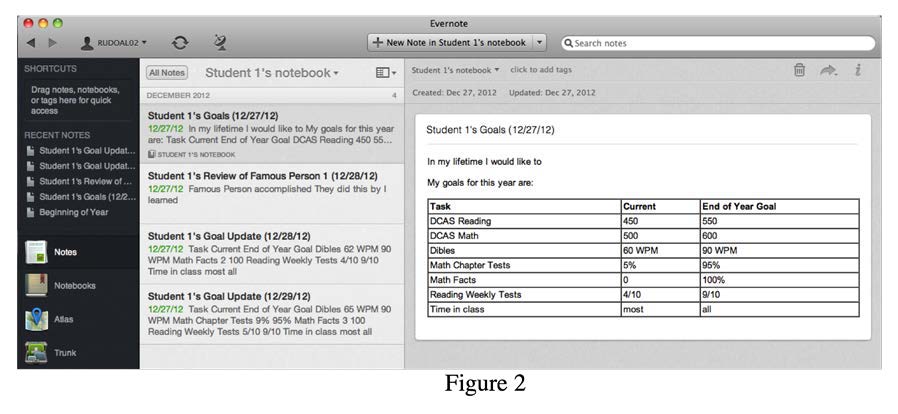Click the 'Reading Weekly Tests' cell
This screenshot has width=898, height=414.
point(524,294)
